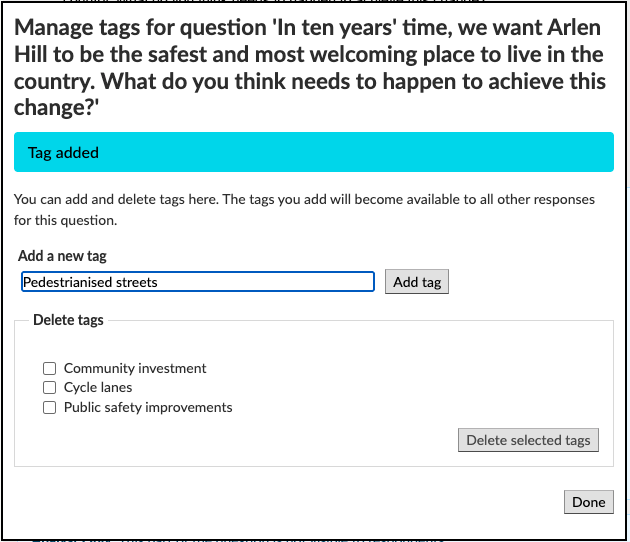Tick the Community investment checkbox
This screenshot has width=630, height=542.
tap(49, 368)
